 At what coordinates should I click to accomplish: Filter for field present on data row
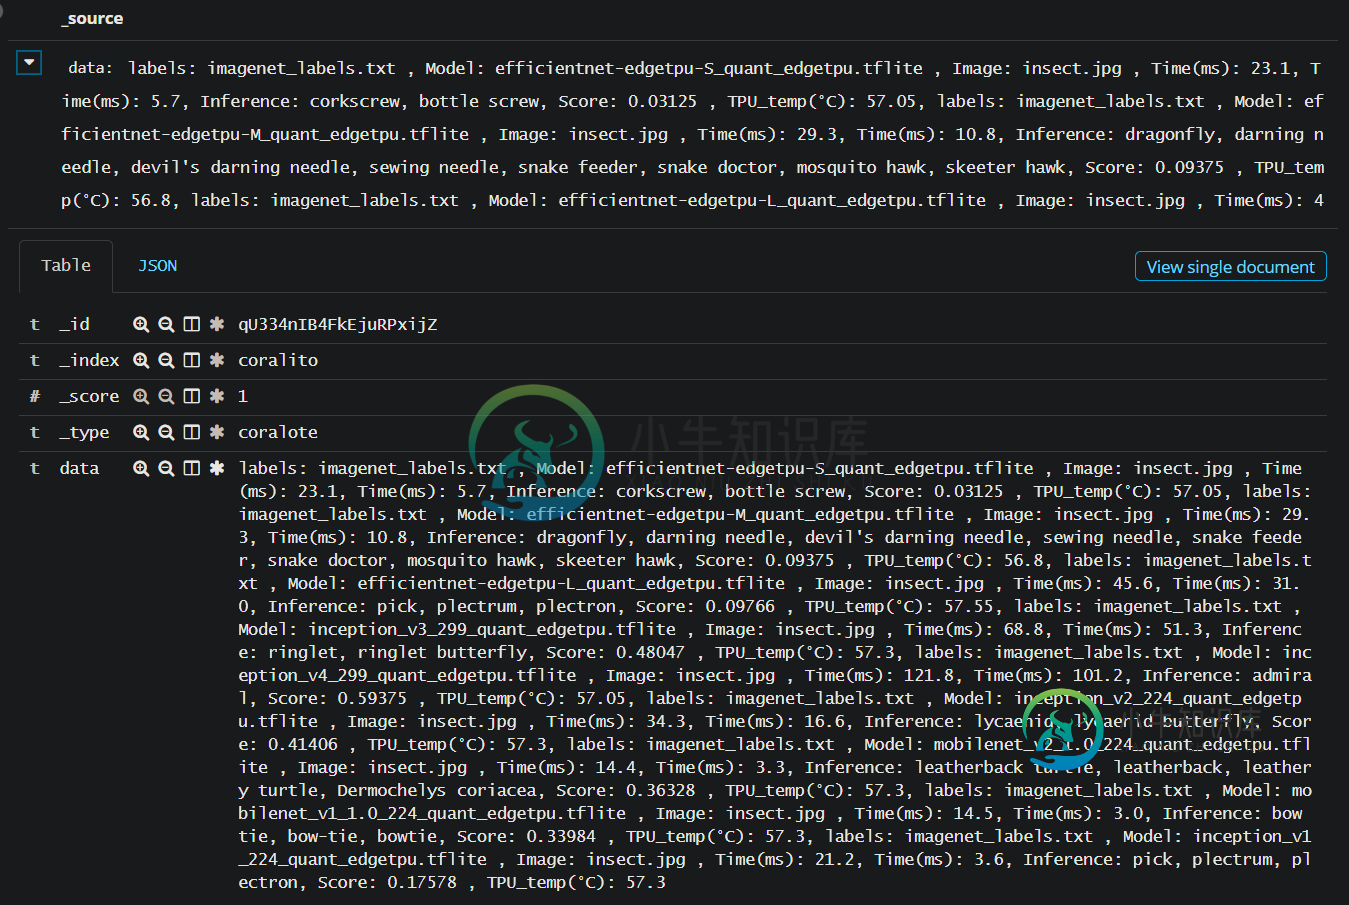click(x=216, y=468)
